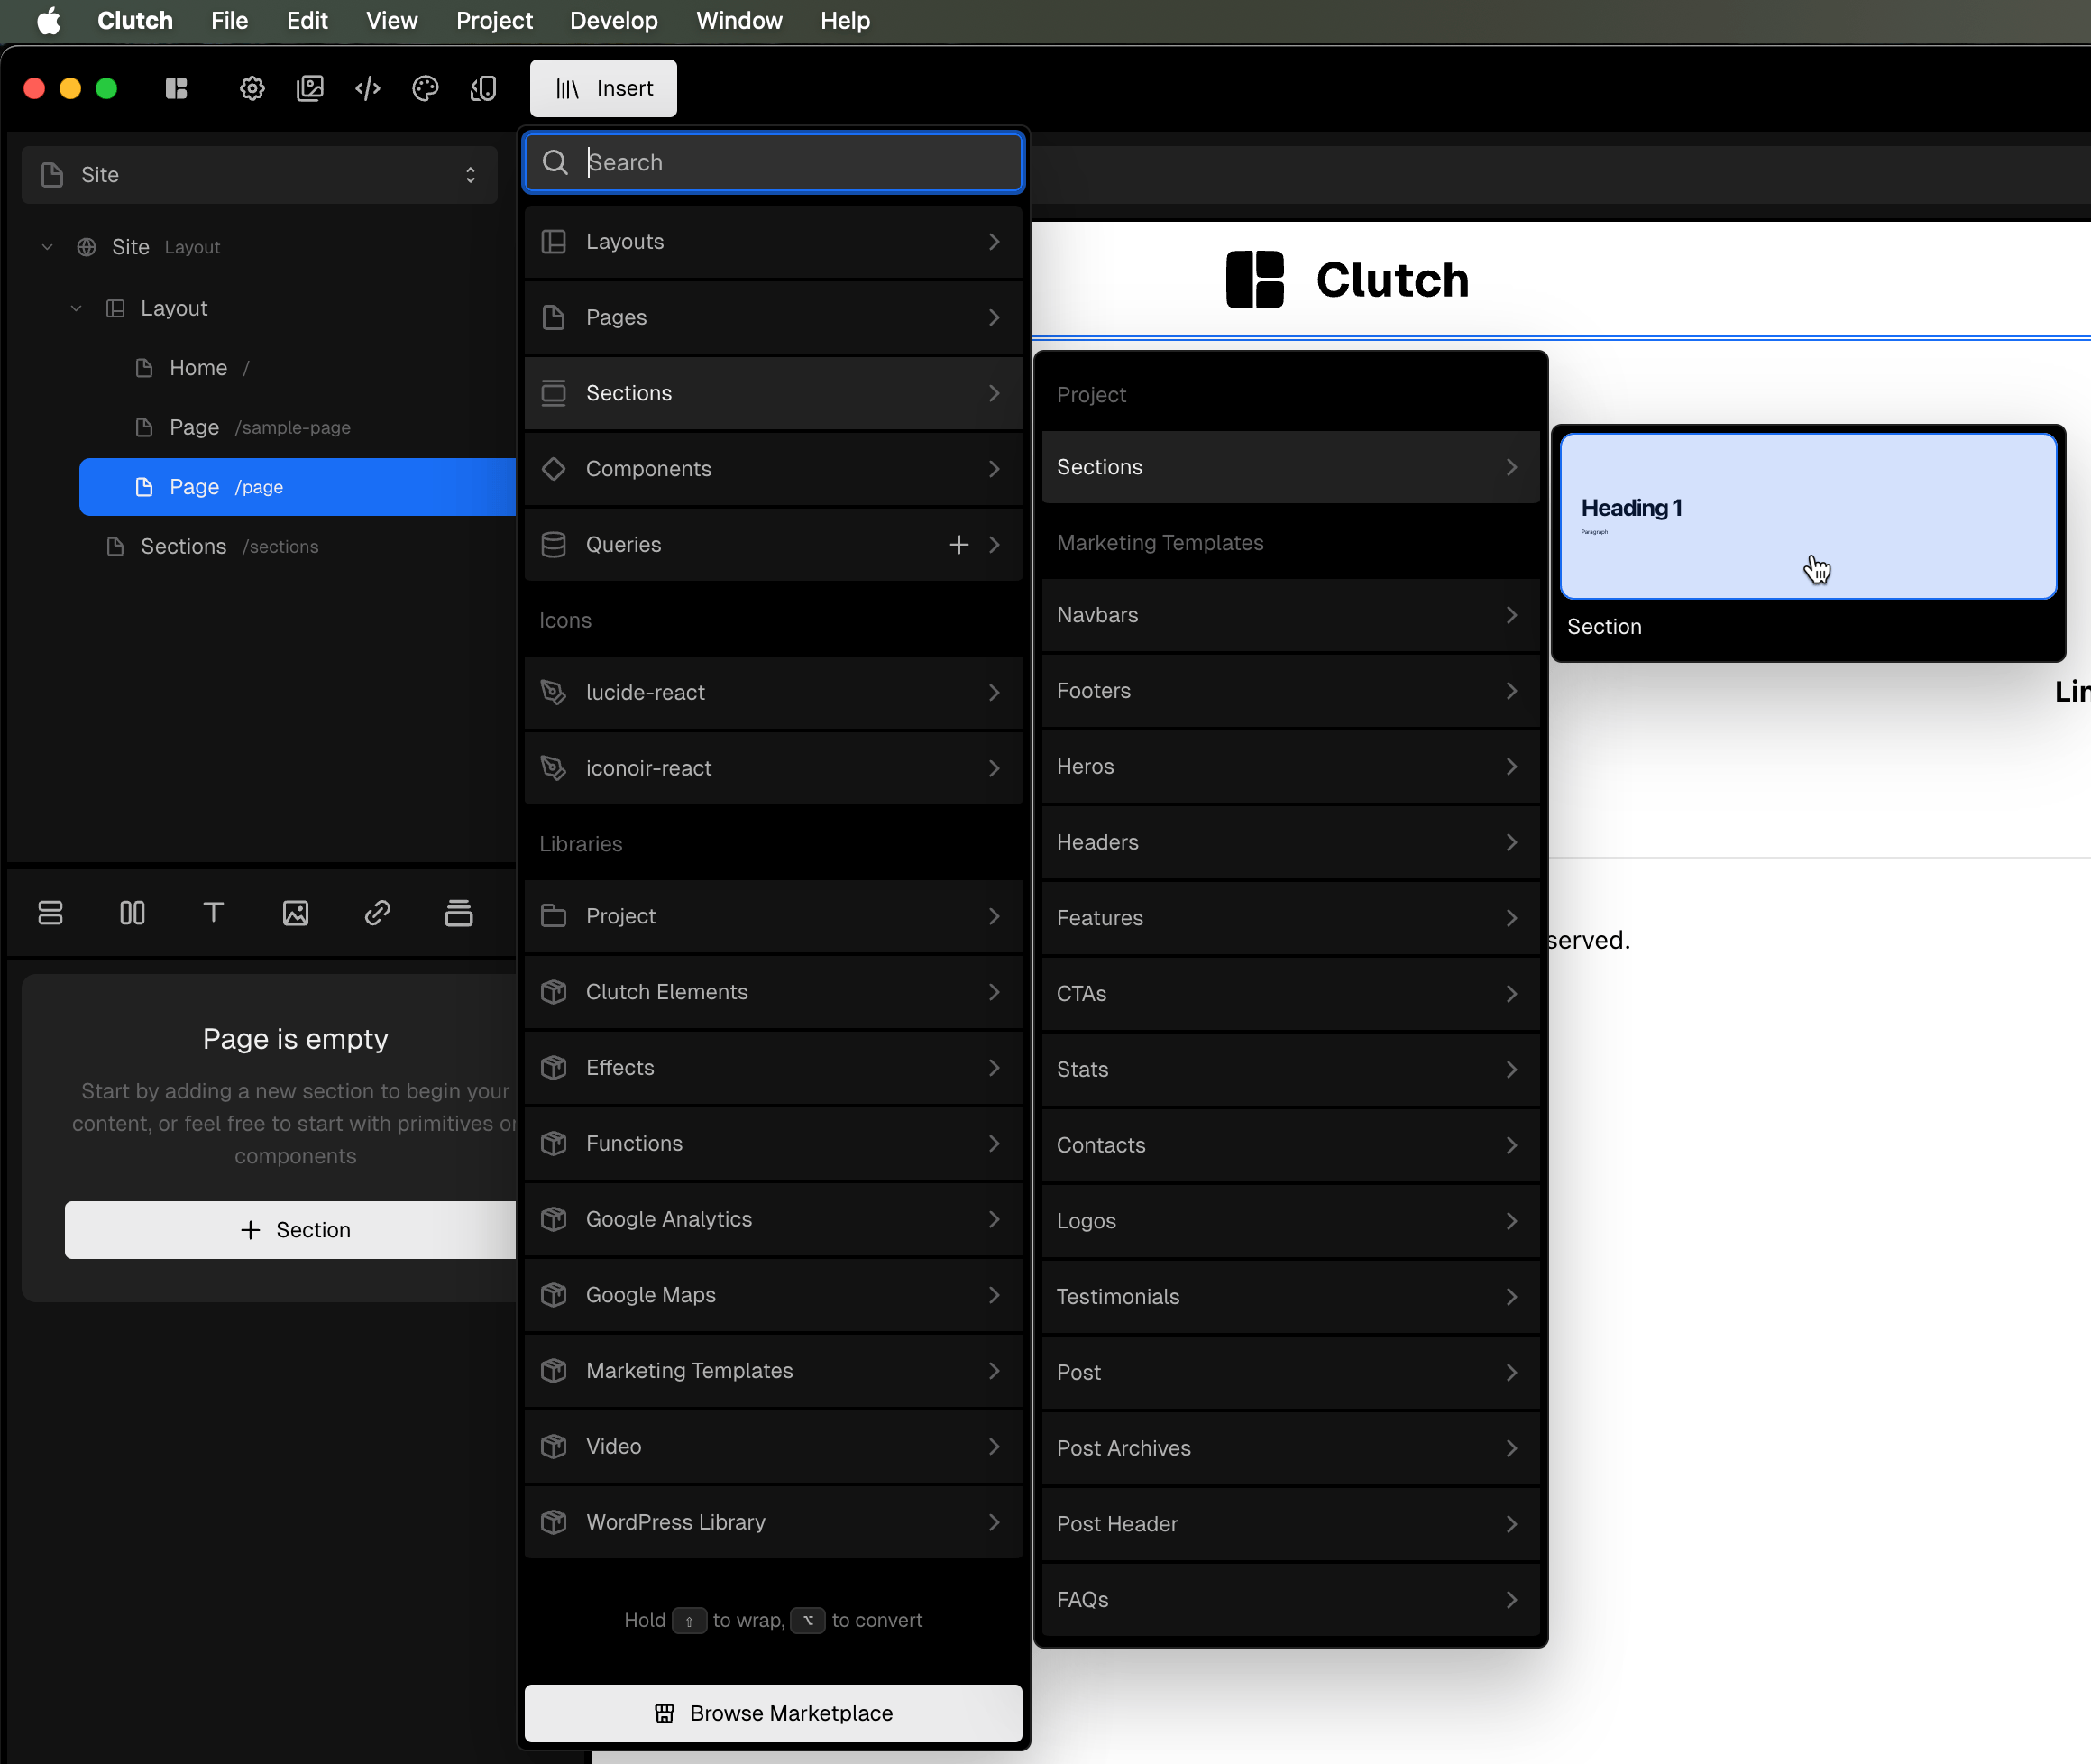2091x1764 pixels.
Task: Open Queries in Insert menu
Action: 773,544
